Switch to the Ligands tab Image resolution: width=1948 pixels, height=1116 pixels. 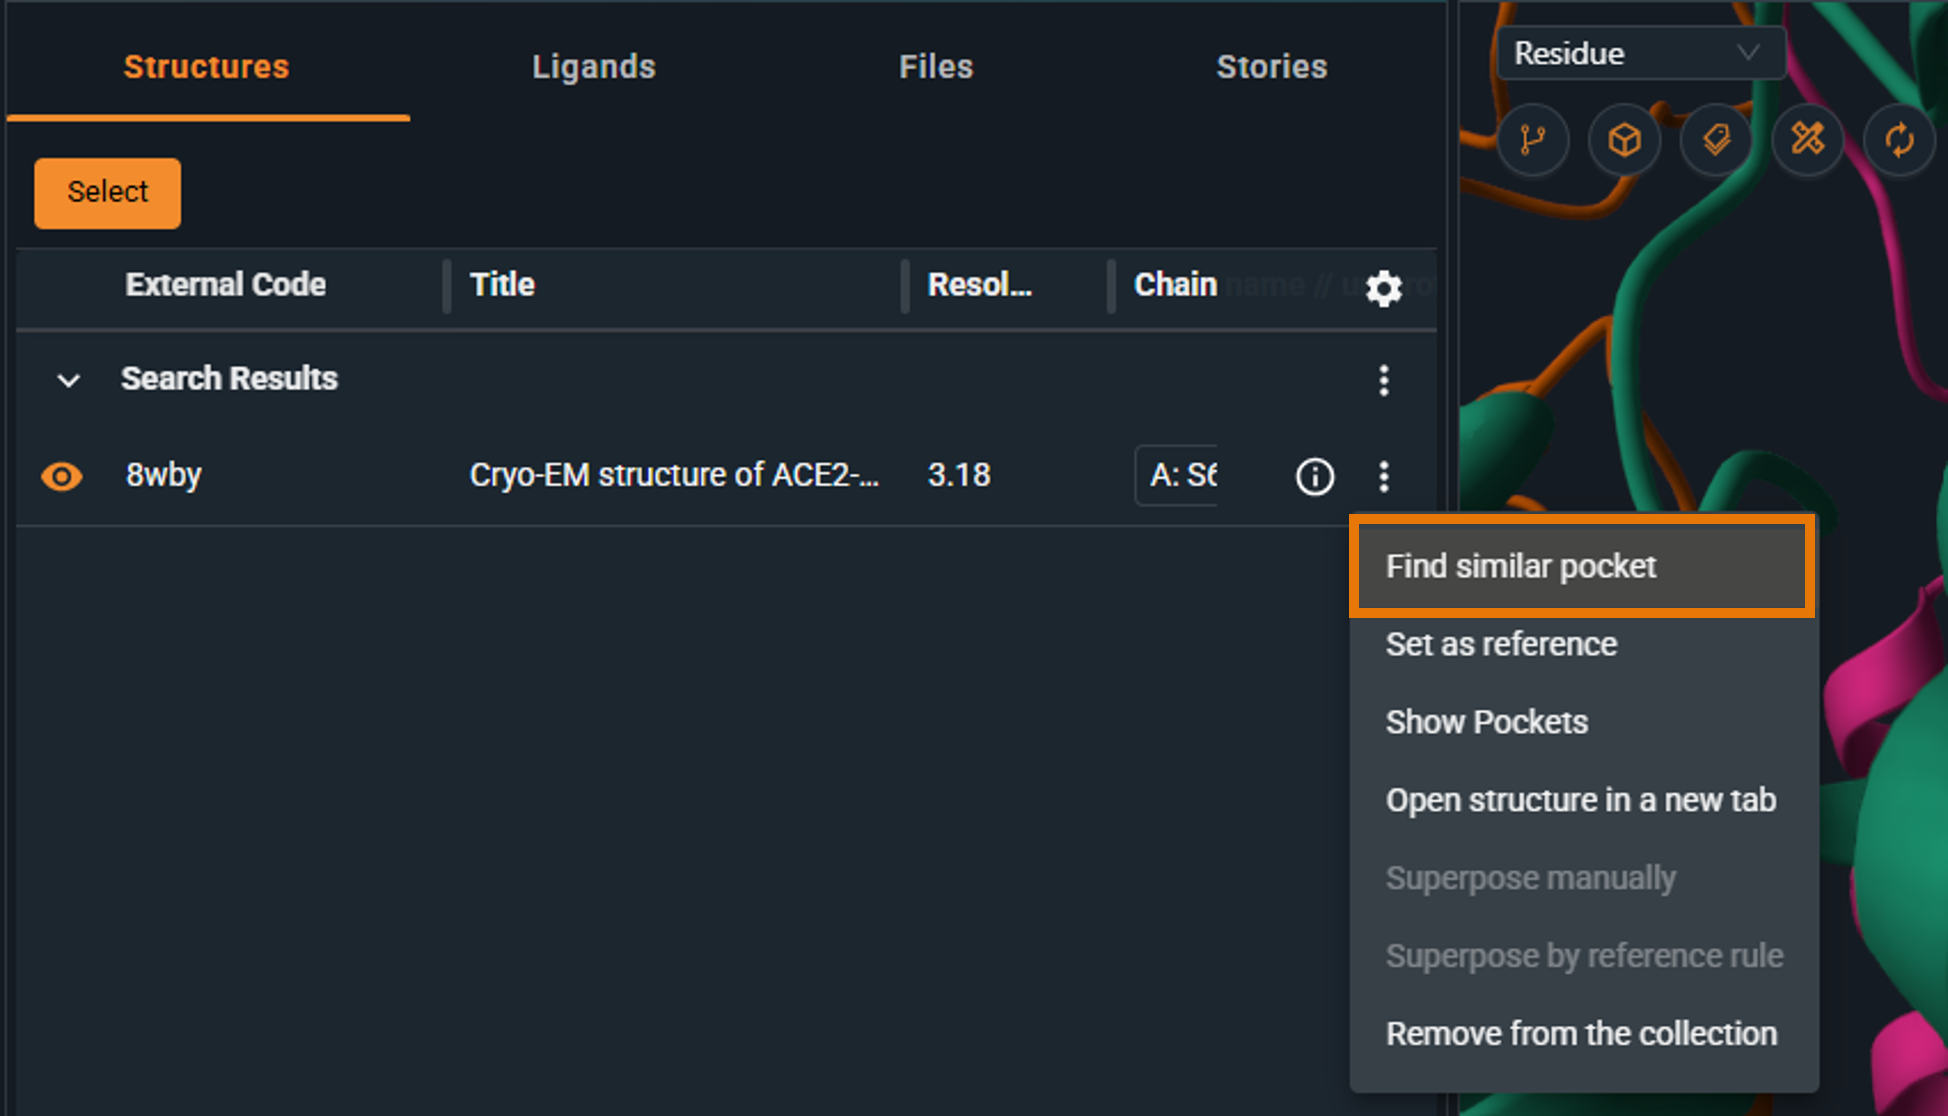click(x=593, y=66)
